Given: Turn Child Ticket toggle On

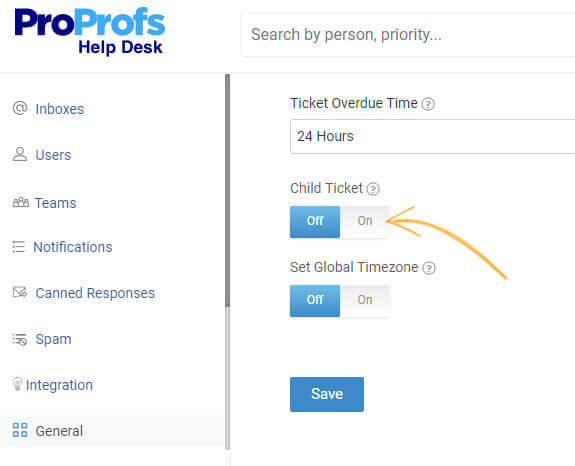Looking at the screenshot, I should coord(365,221).
